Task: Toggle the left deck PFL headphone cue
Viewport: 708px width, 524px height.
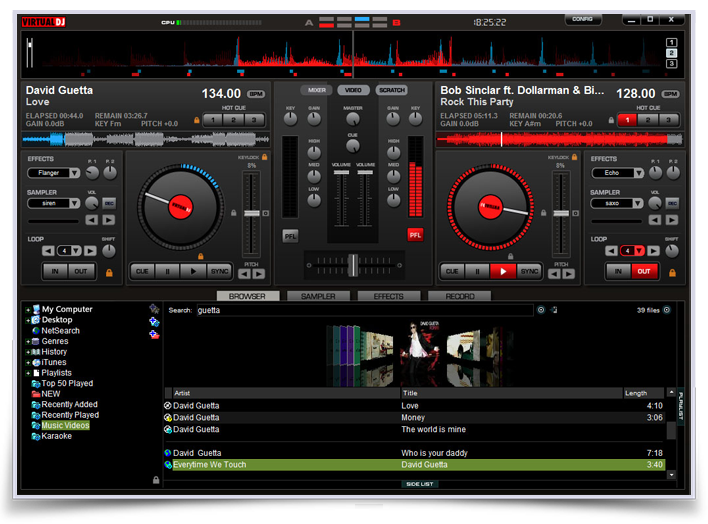Action: (x=291, y=235)
